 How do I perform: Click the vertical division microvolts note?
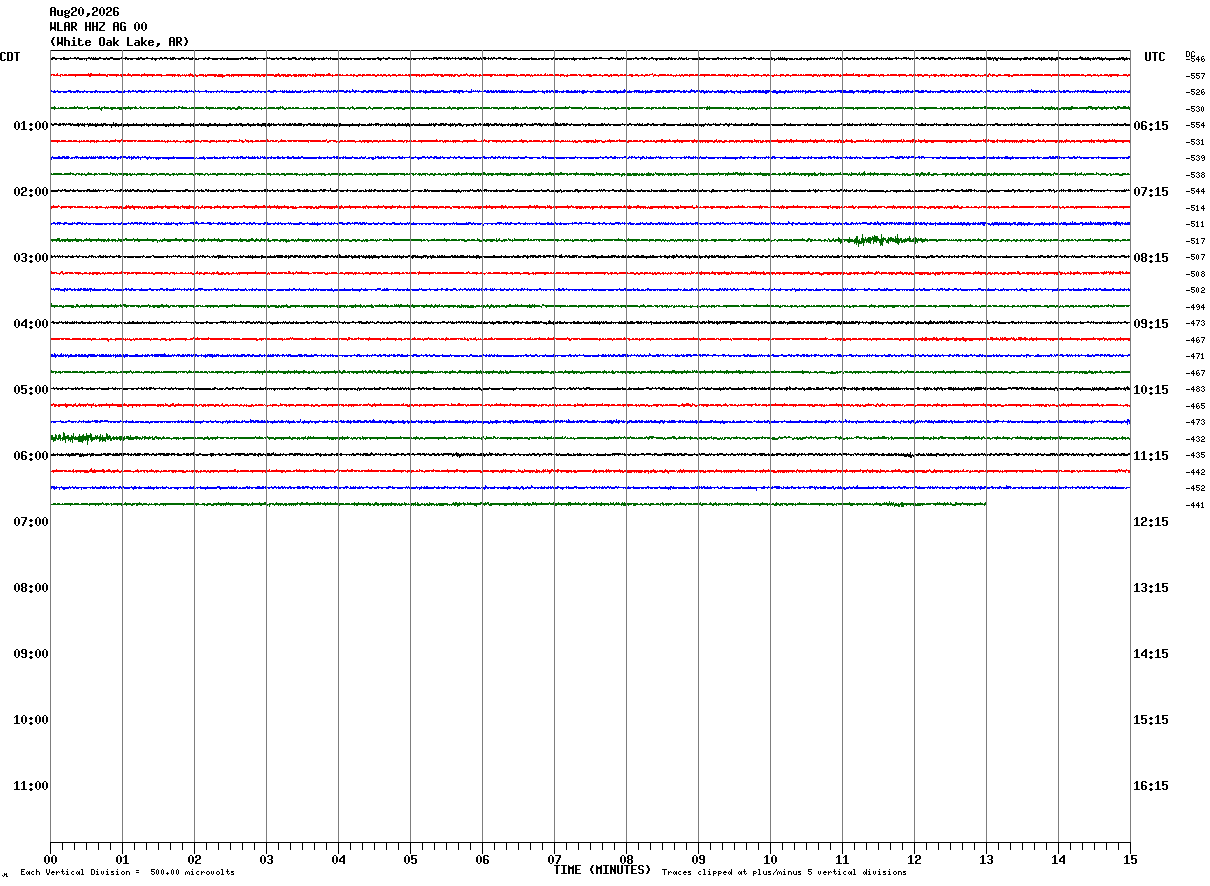127,873
